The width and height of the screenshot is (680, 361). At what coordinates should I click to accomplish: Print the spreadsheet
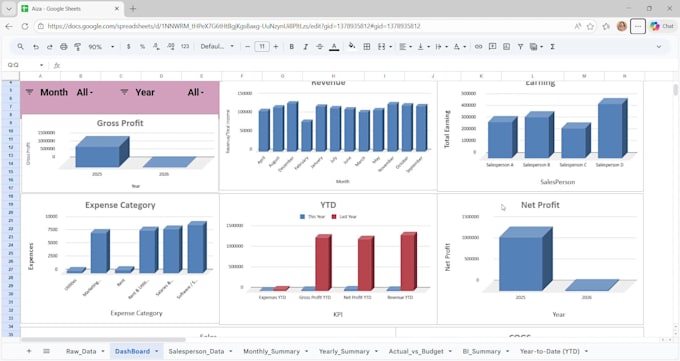point(64,46)
